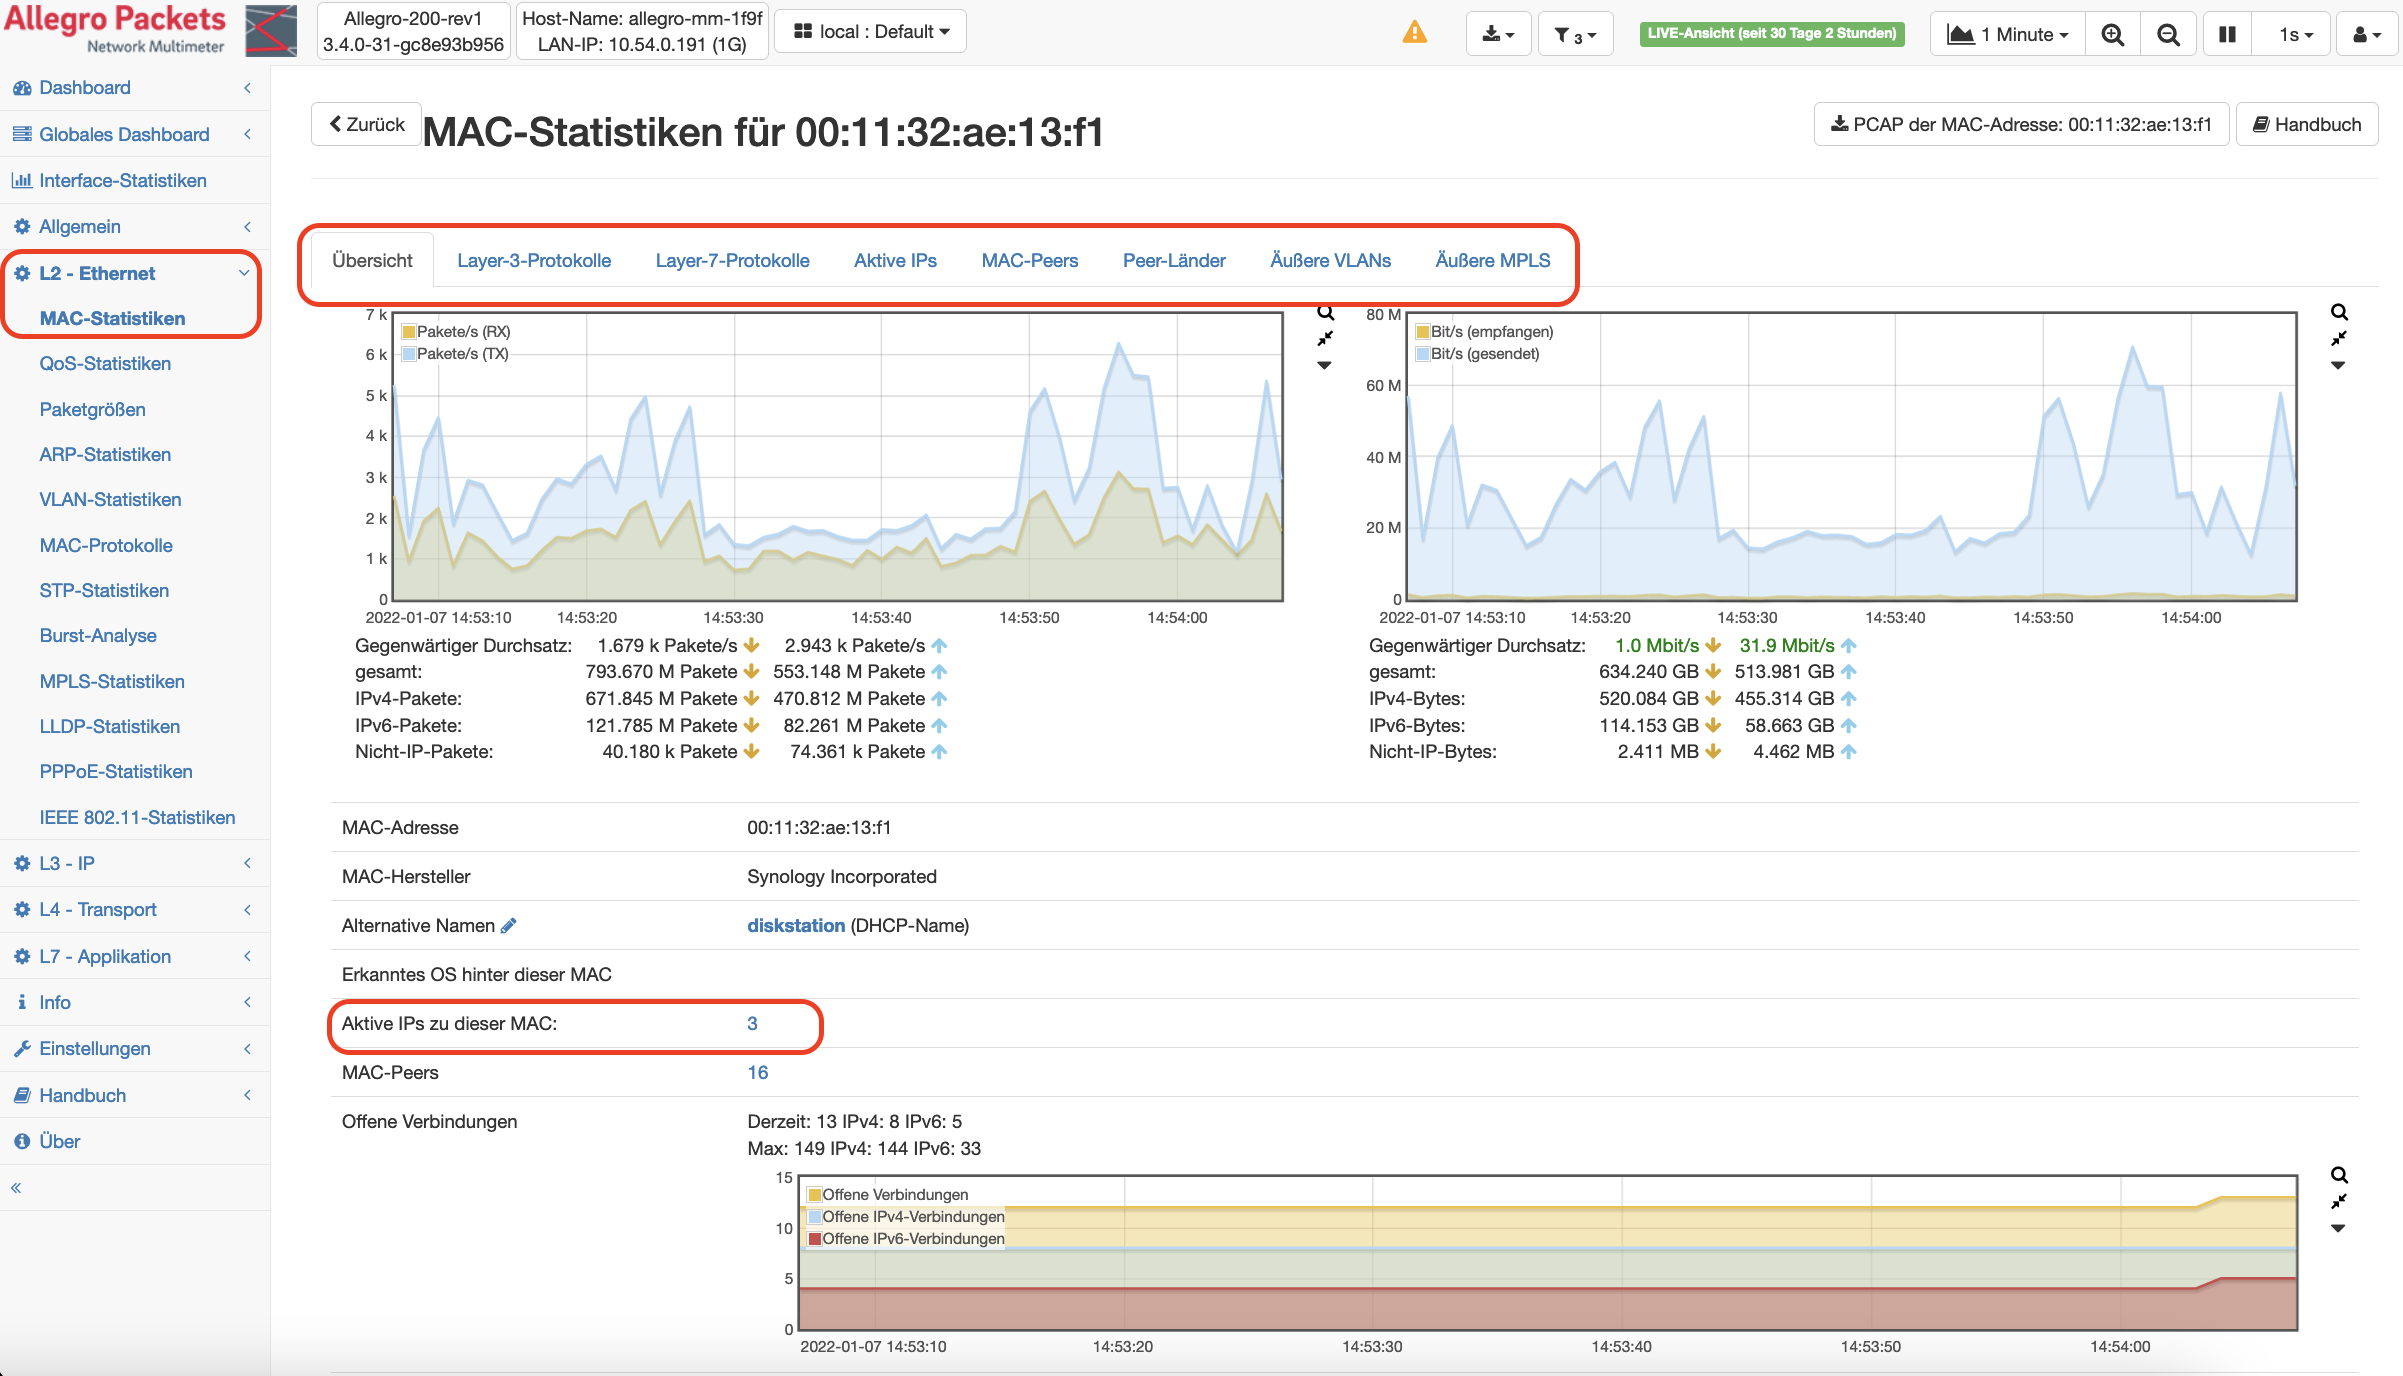Edit alternative names via pencil icon

tap(509, 926)
